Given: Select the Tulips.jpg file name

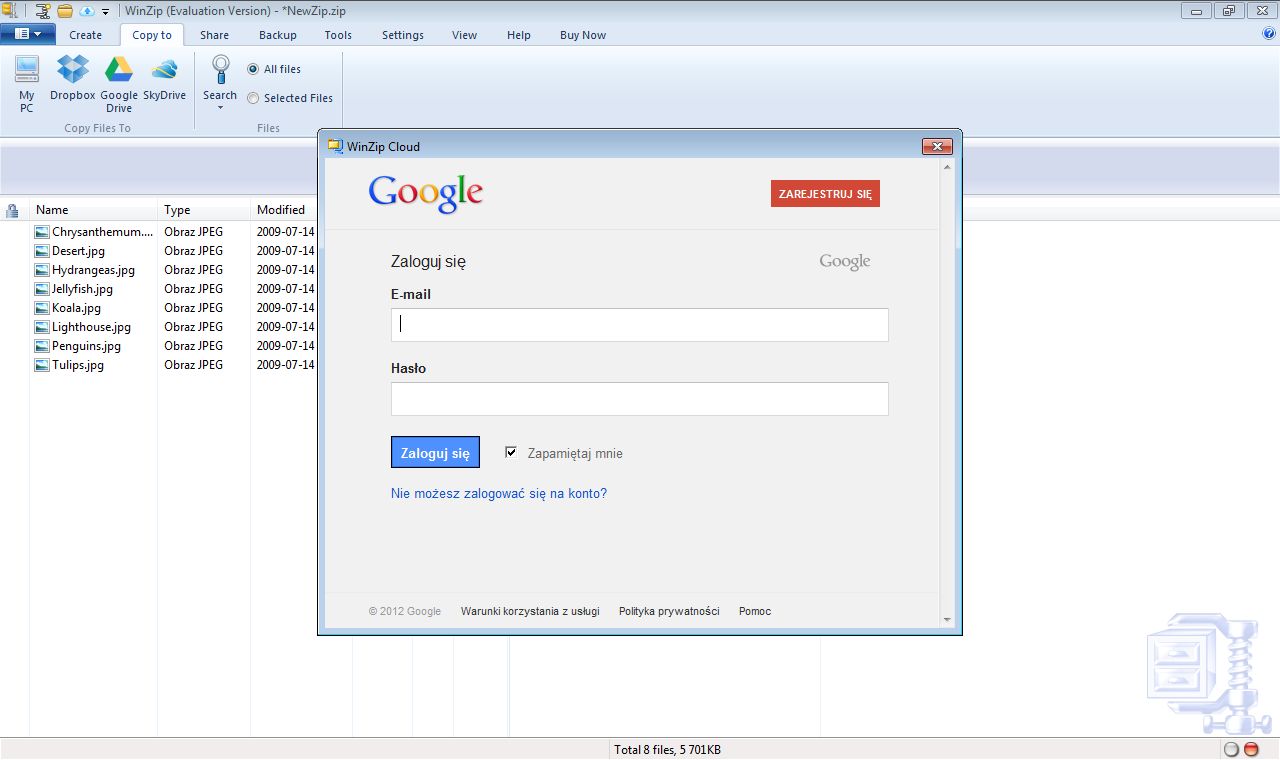Looking at the screenshot, I should 78,365.
